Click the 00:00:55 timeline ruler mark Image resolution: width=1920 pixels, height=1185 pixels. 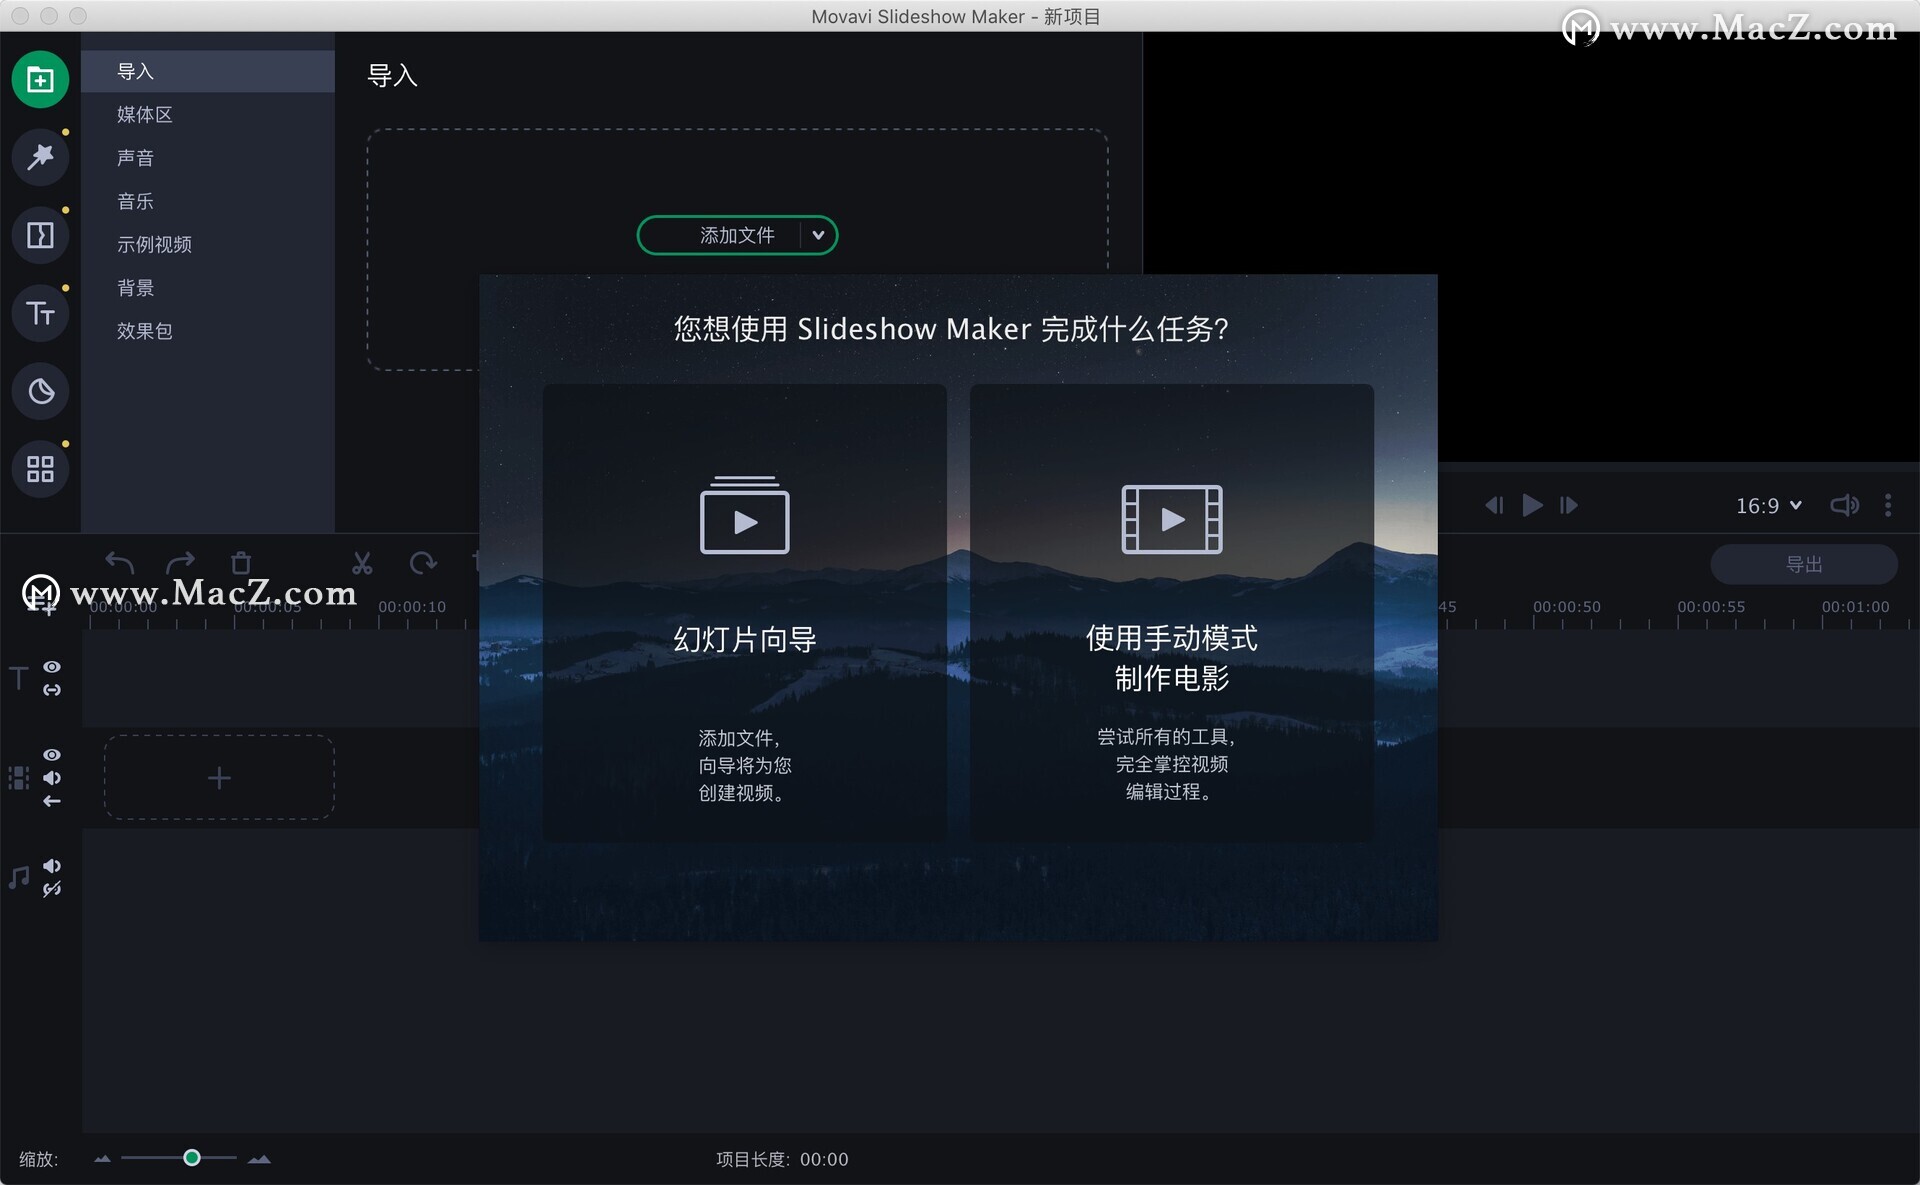[1711, 607]
